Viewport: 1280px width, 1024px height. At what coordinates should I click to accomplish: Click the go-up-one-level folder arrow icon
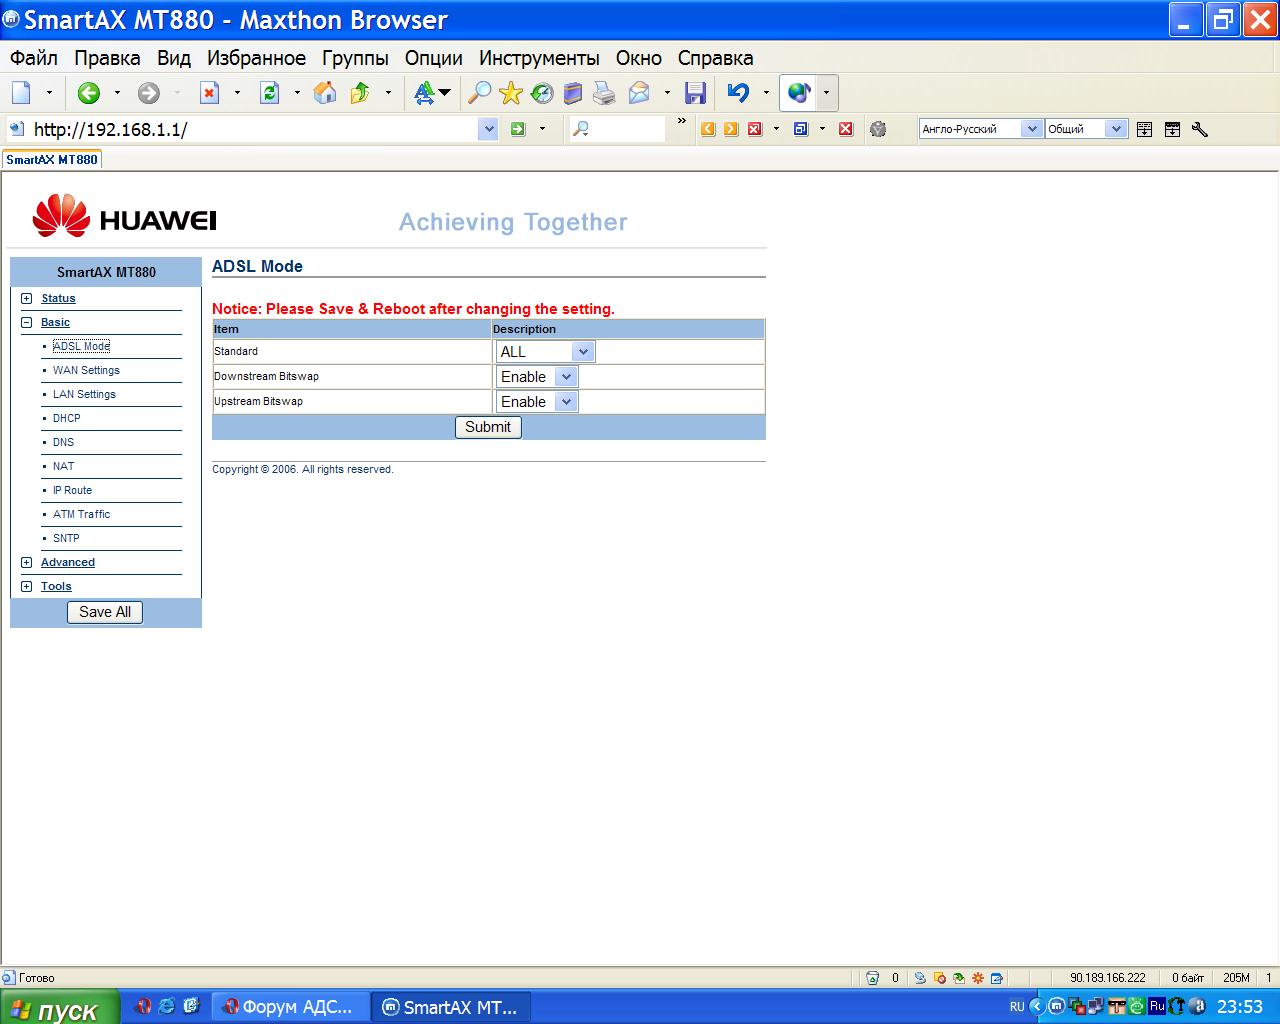360,93
